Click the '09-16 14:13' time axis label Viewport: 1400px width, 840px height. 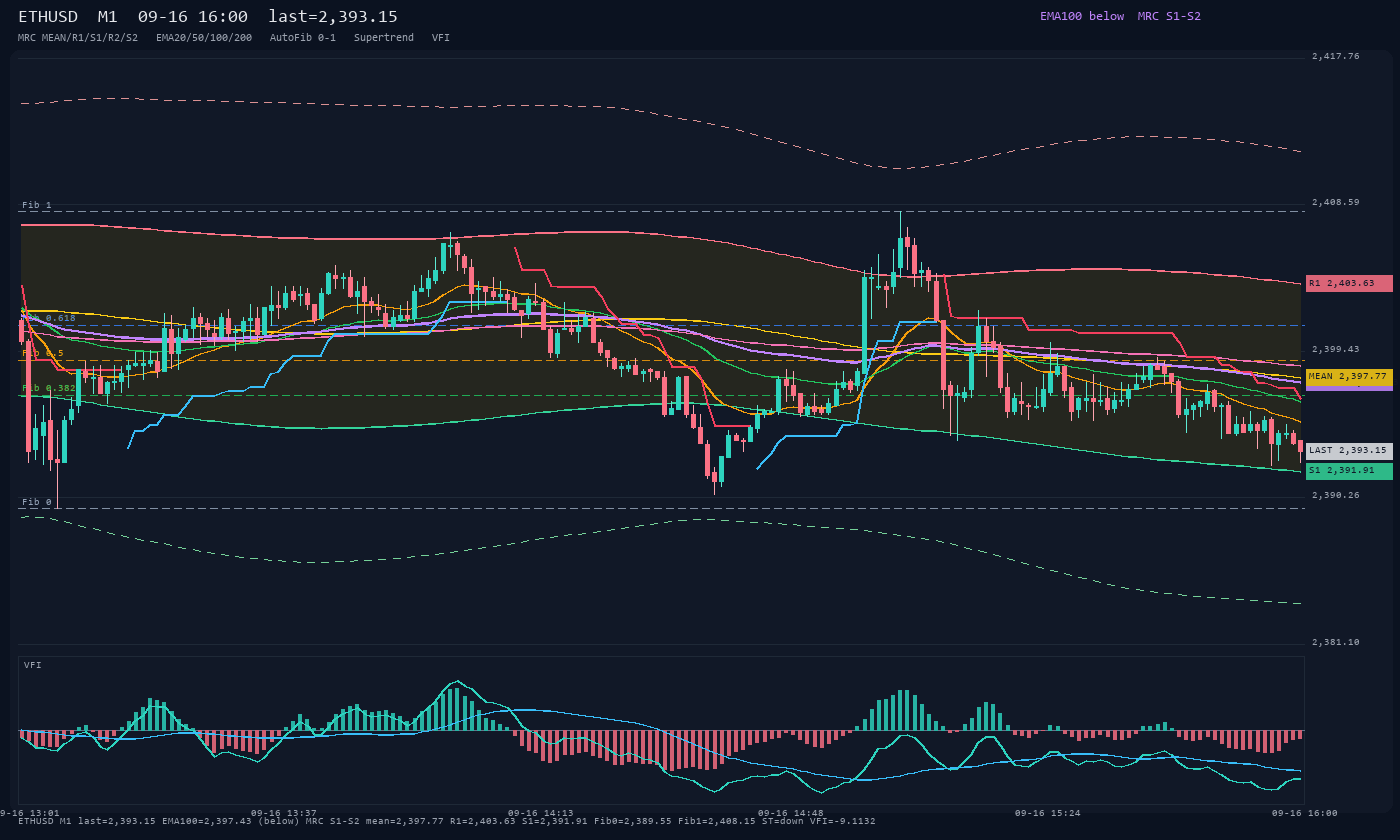pos(541,813)
